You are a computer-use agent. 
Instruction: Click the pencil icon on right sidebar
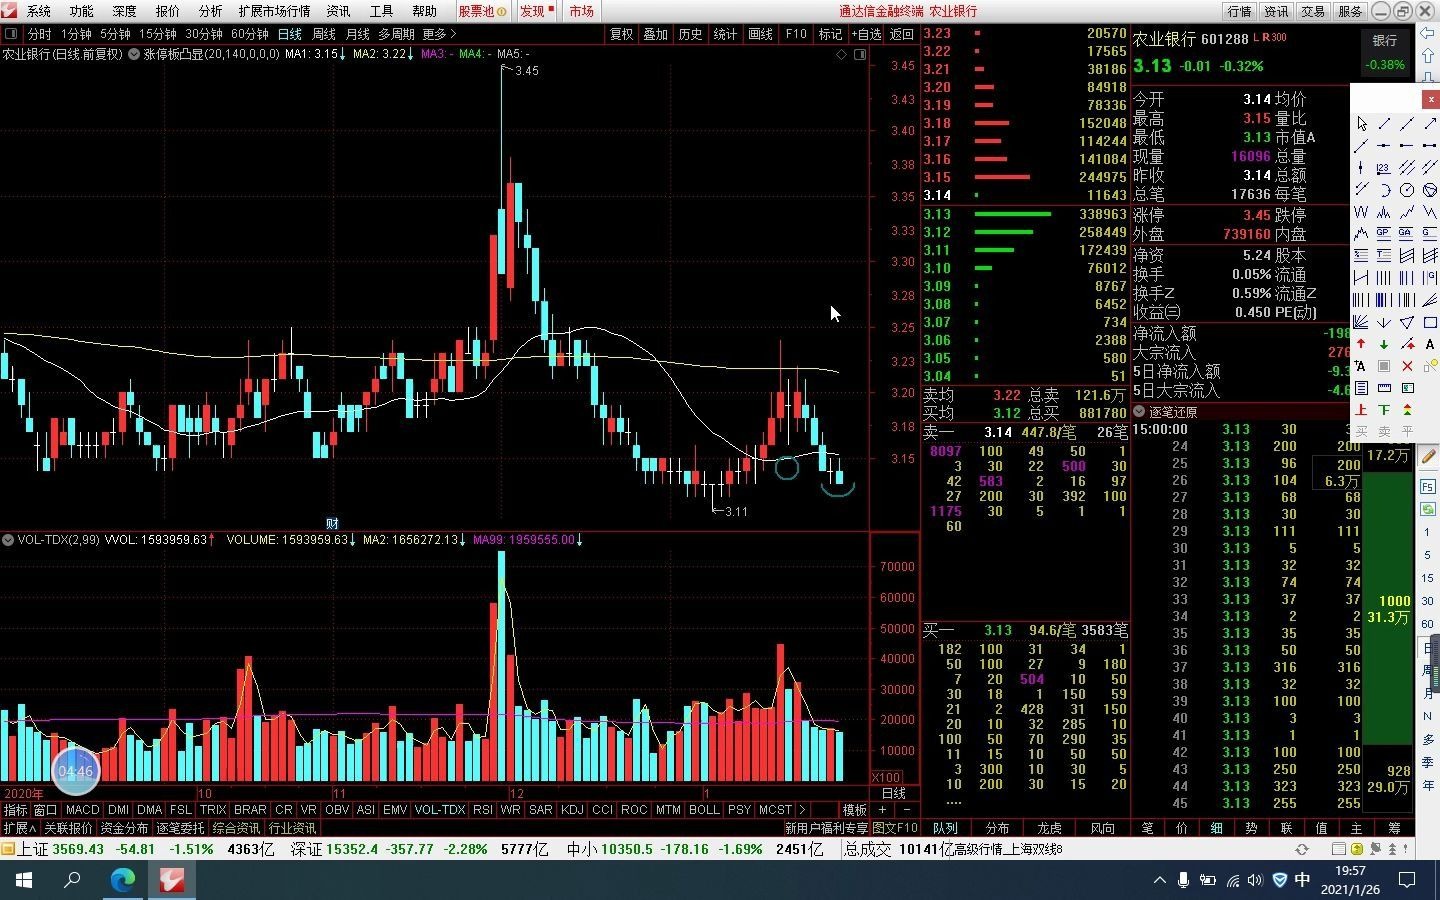(x=1428, y=457)
